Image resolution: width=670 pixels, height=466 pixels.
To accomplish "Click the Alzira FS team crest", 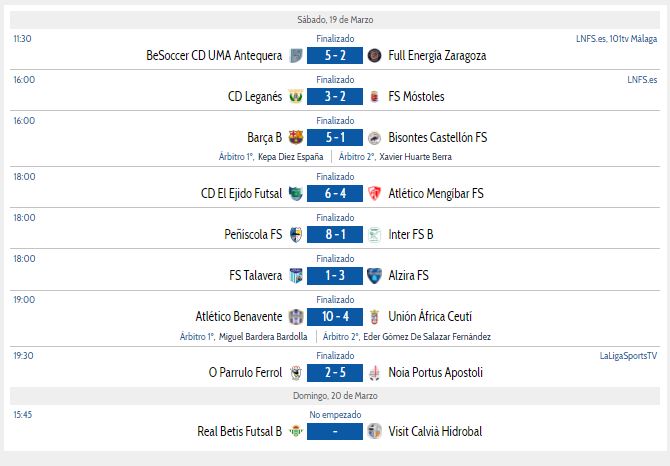I will click(x=375, y=276).
